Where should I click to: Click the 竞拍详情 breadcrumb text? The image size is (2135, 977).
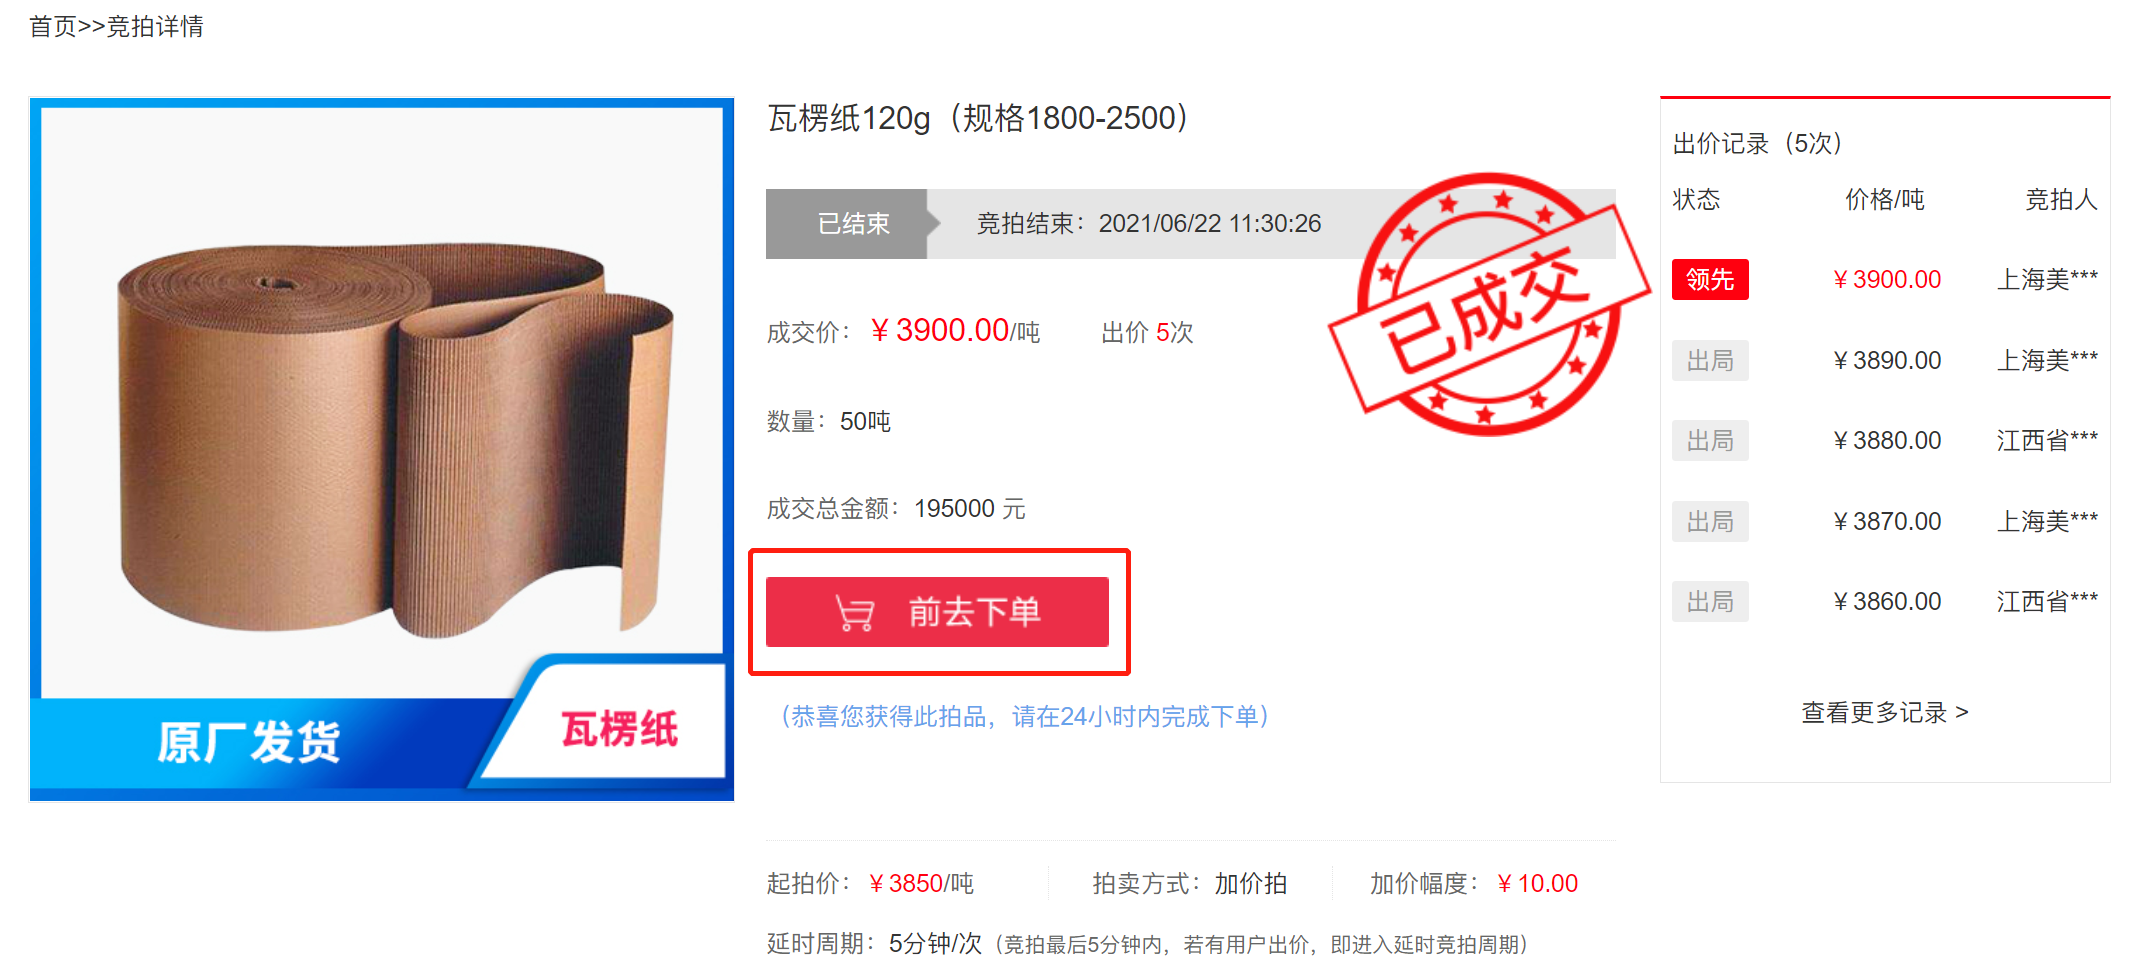pos(155,26)
